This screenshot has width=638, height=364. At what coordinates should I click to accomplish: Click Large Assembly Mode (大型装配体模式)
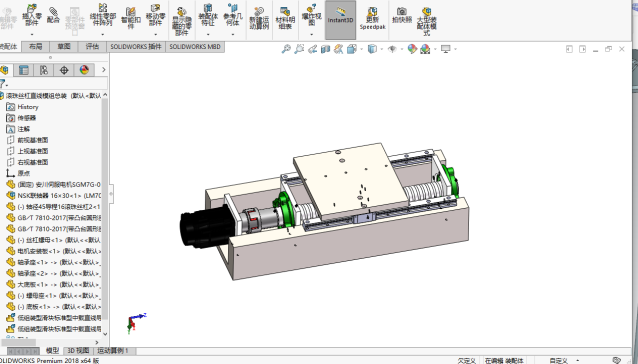(x=426, y=21)
